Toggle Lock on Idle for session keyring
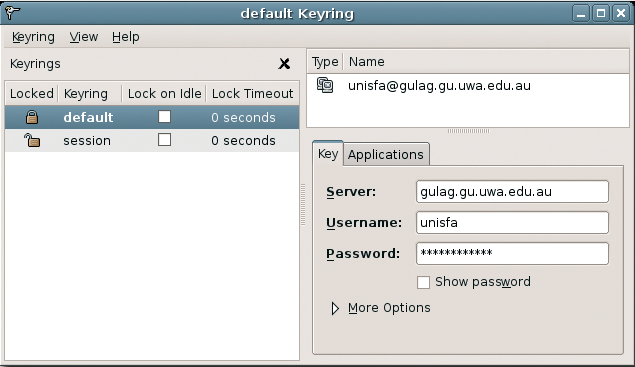 click(164, 140)
